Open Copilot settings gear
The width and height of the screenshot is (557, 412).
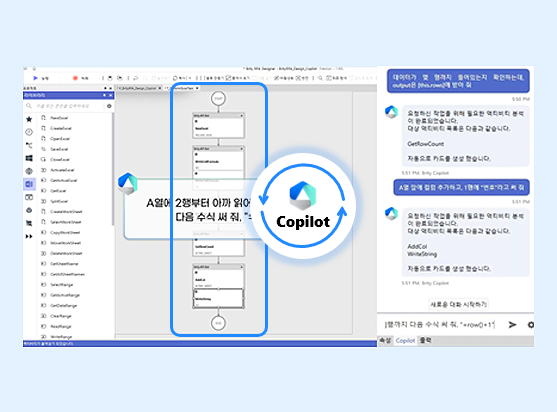pyautogui.click(x=531, y=325)
